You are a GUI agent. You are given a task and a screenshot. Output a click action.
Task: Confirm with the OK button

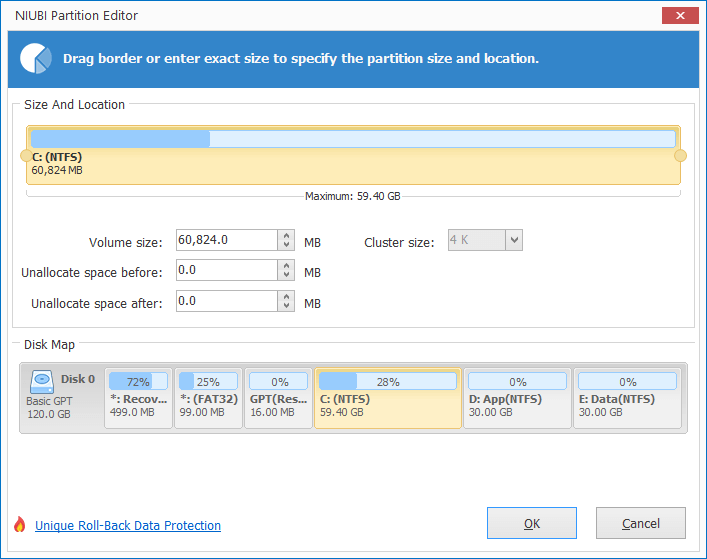532,523
